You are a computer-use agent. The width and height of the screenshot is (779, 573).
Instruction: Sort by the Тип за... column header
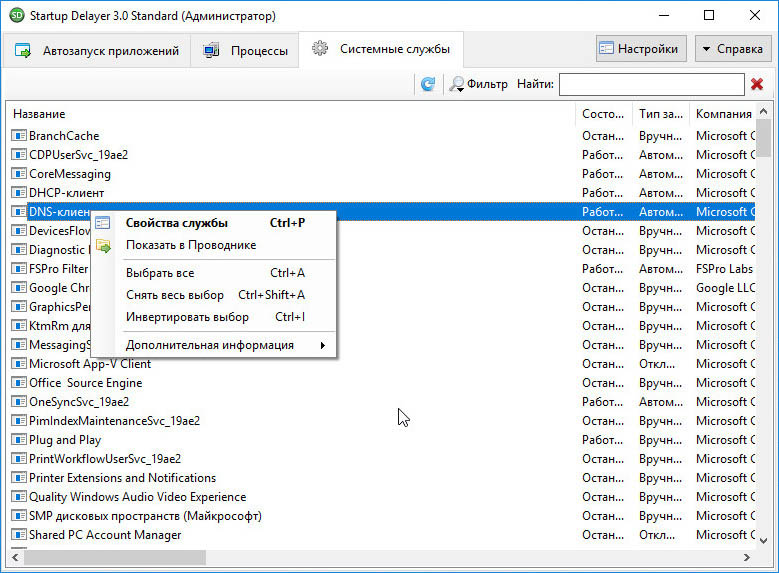click(661, 114)
